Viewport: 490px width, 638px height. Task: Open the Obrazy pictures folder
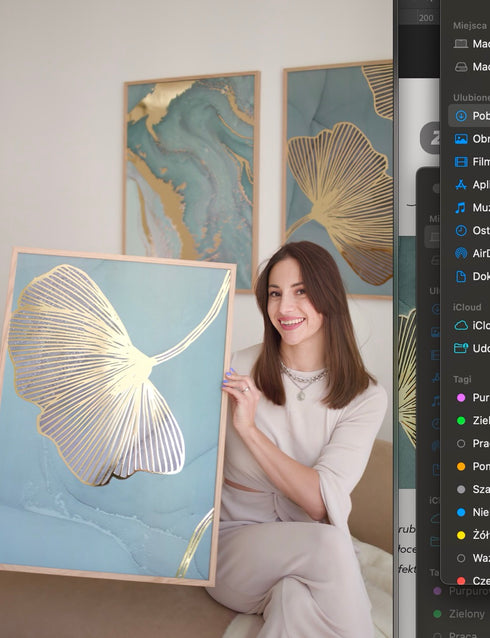tap(469, 139)
